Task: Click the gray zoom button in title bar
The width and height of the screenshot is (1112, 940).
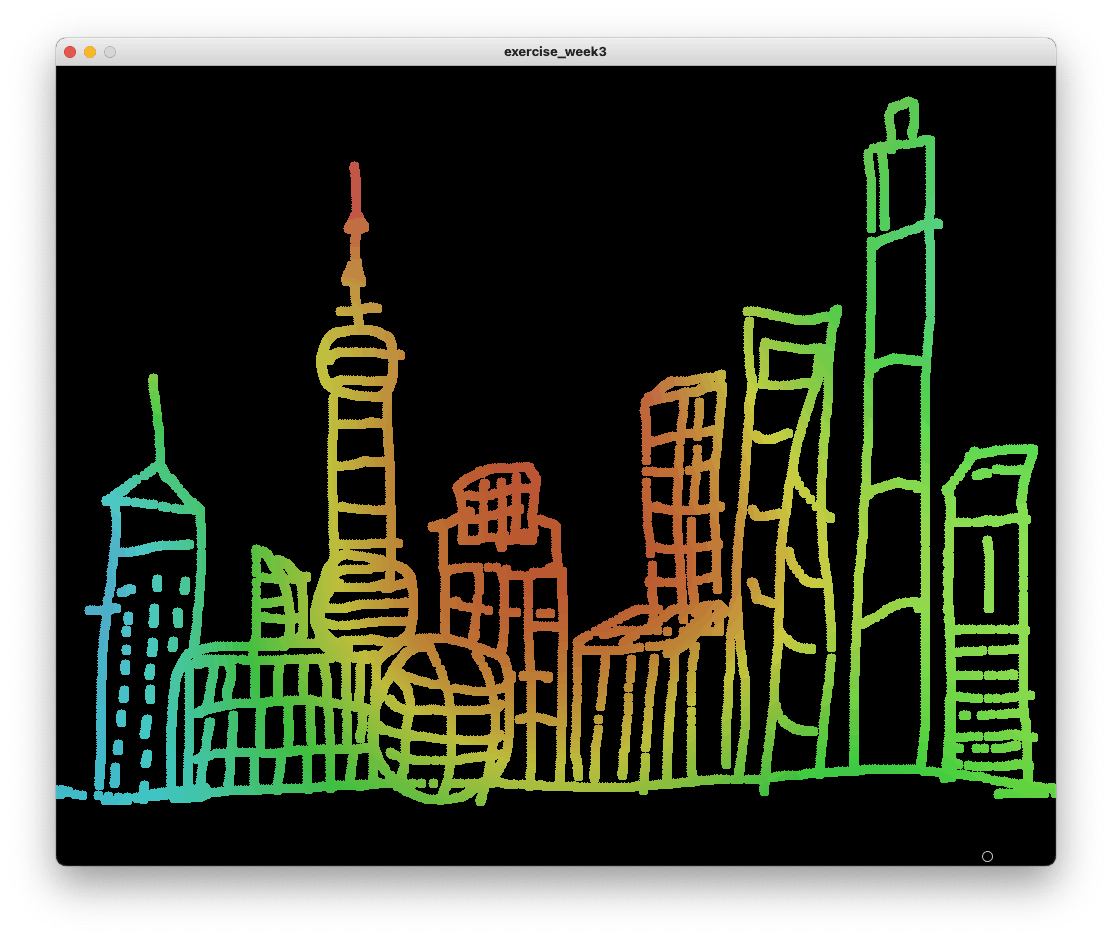Action: pyautogui.click(x=110, y=51)
